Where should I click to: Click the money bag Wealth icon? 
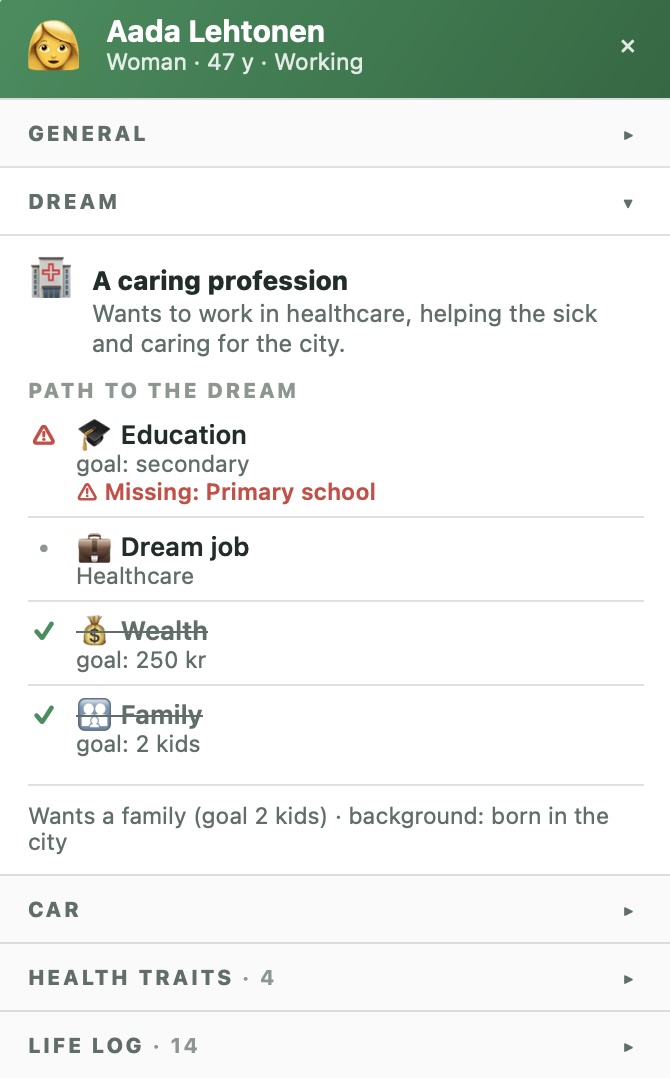94,631
